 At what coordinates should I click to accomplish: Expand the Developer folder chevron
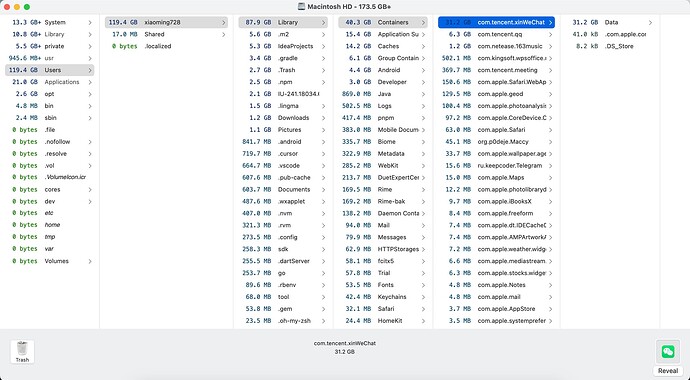423,82
